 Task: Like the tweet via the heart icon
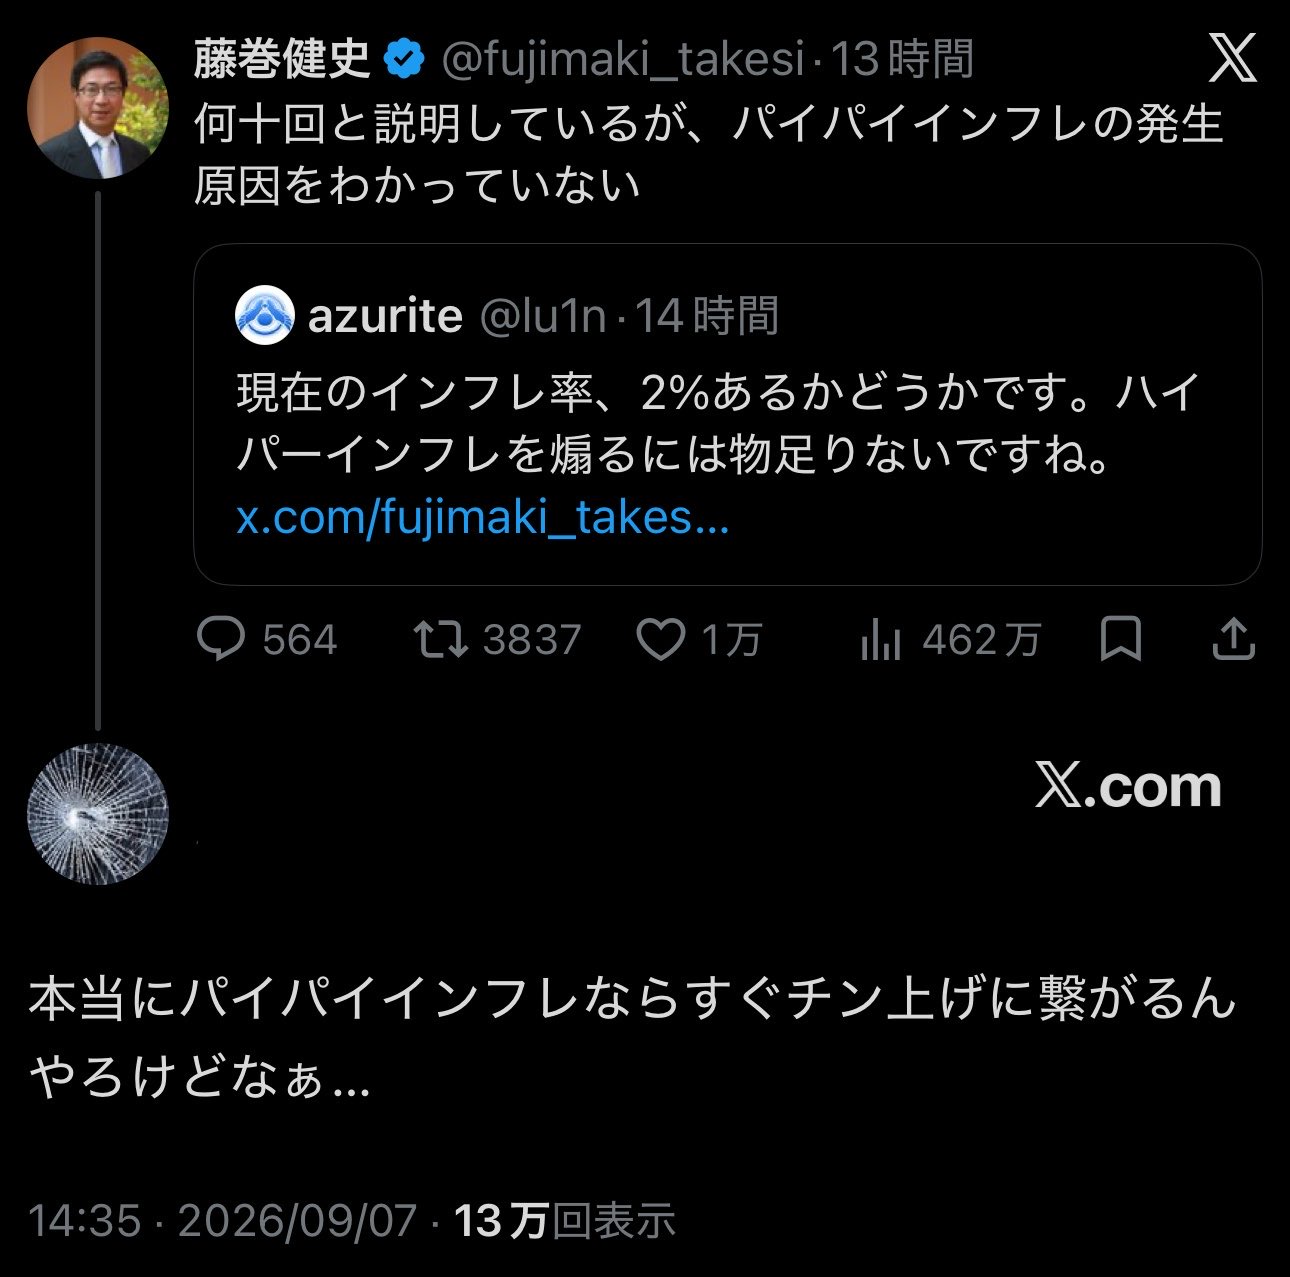tap(661, 640)
